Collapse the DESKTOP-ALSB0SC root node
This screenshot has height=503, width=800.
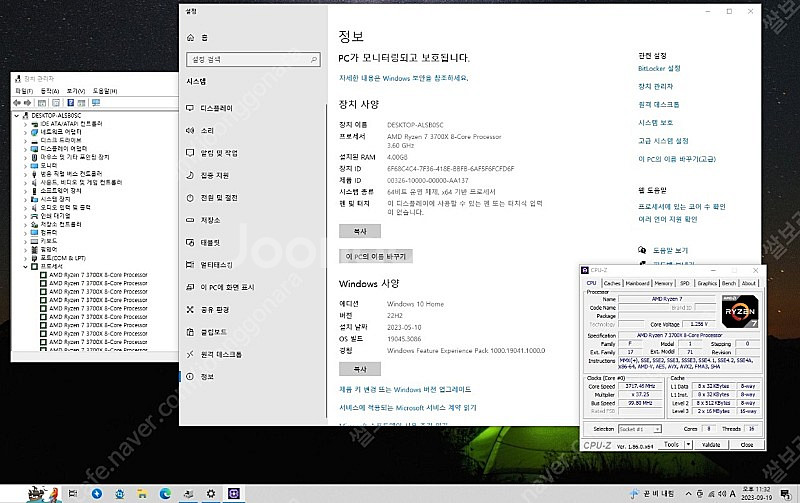[x=17, y=116]
